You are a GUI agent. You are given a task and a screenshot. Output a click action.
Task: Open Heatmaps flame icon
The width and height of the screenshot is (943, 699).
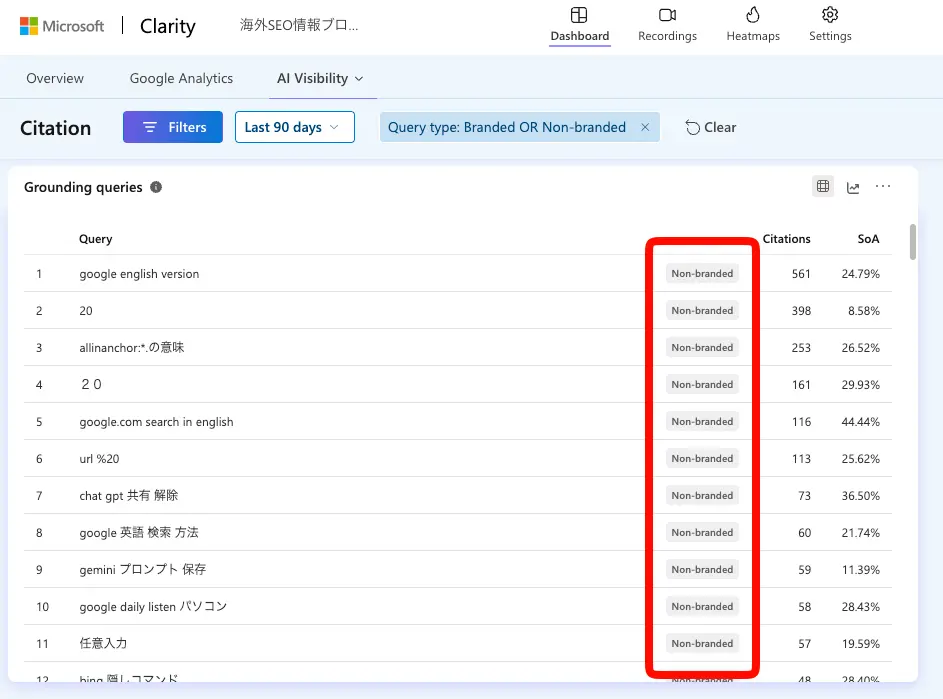point(752,15)
